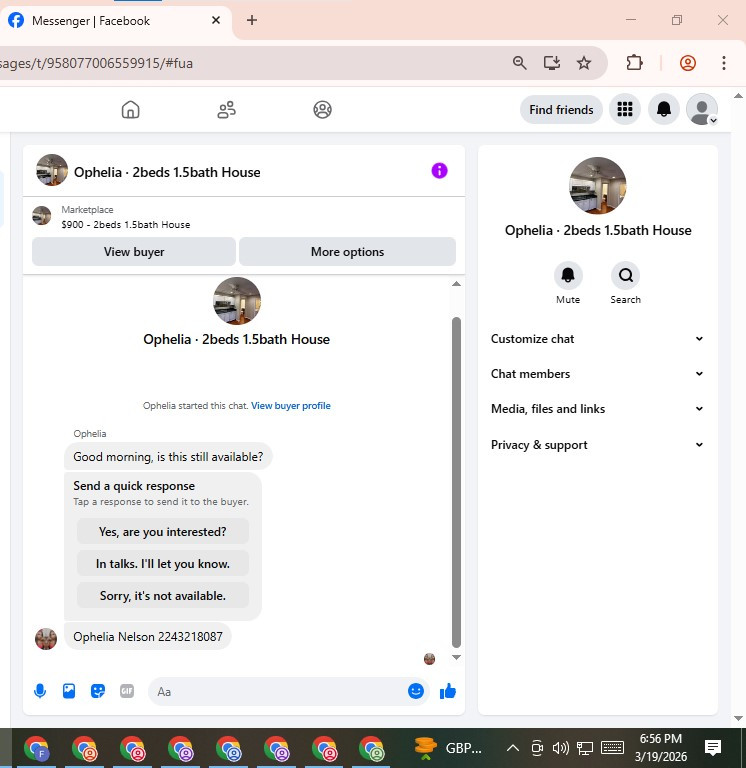Click the touch keyboard tray icon
The image size is (746, 768).
tap(612, 748)
